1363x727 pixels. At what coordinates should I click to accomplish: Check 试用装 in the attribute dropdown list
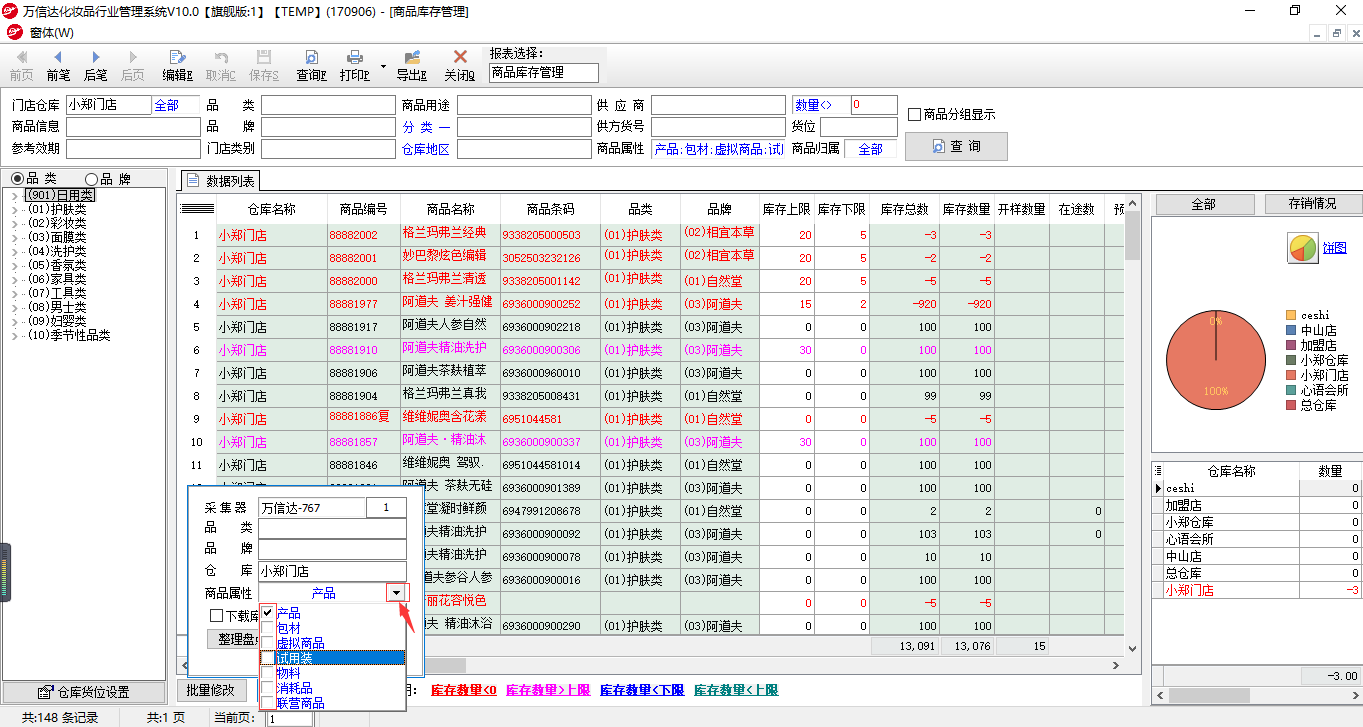point(267,658)
